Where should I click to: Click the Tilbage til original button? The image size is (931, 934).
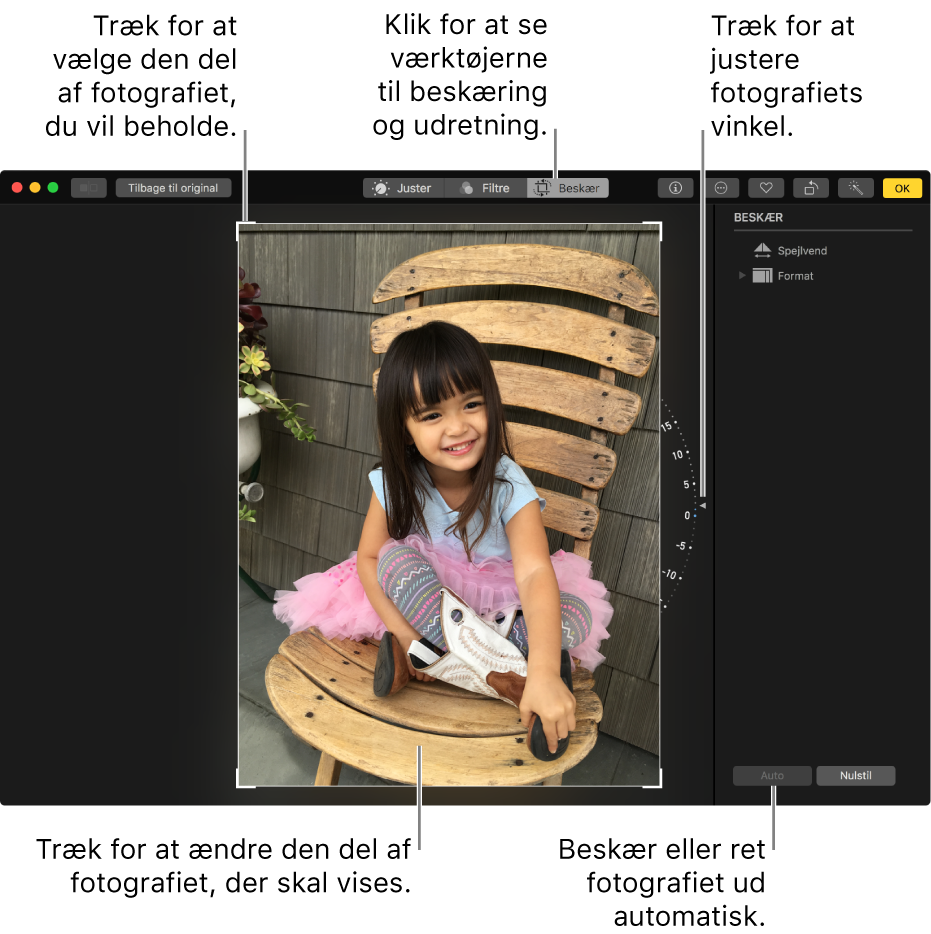pyautogui.click(x=173, y=188)
